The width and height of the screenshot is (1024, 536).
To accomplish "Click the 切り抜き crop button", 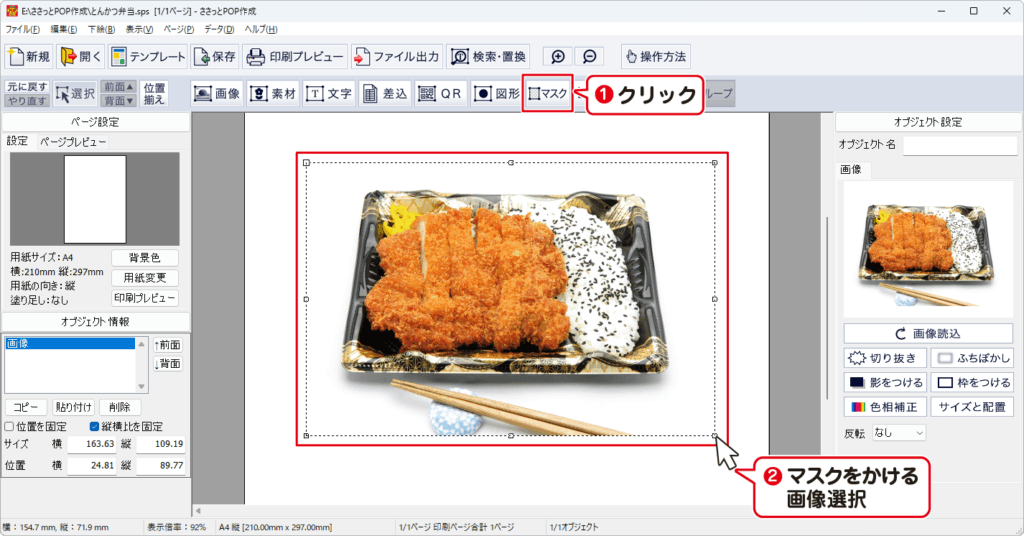I will pyautogui.click(x=885, y=358).
